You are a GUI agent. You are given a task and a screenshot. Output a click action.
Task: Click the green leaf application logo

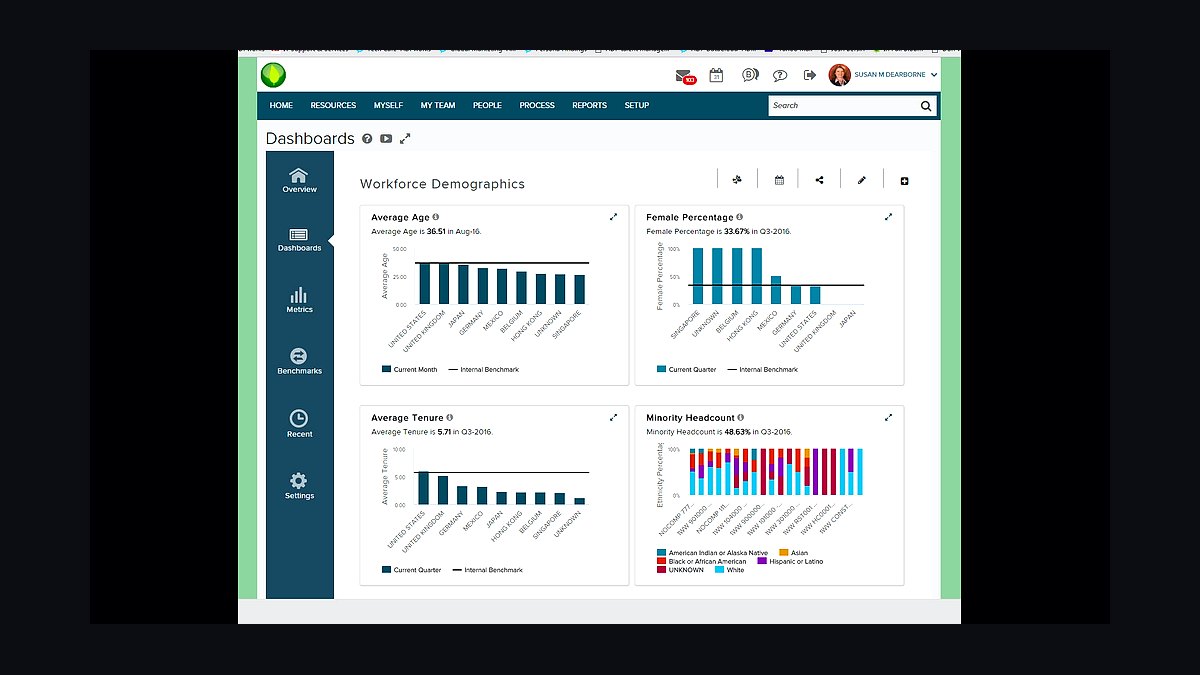pos(273,75)
